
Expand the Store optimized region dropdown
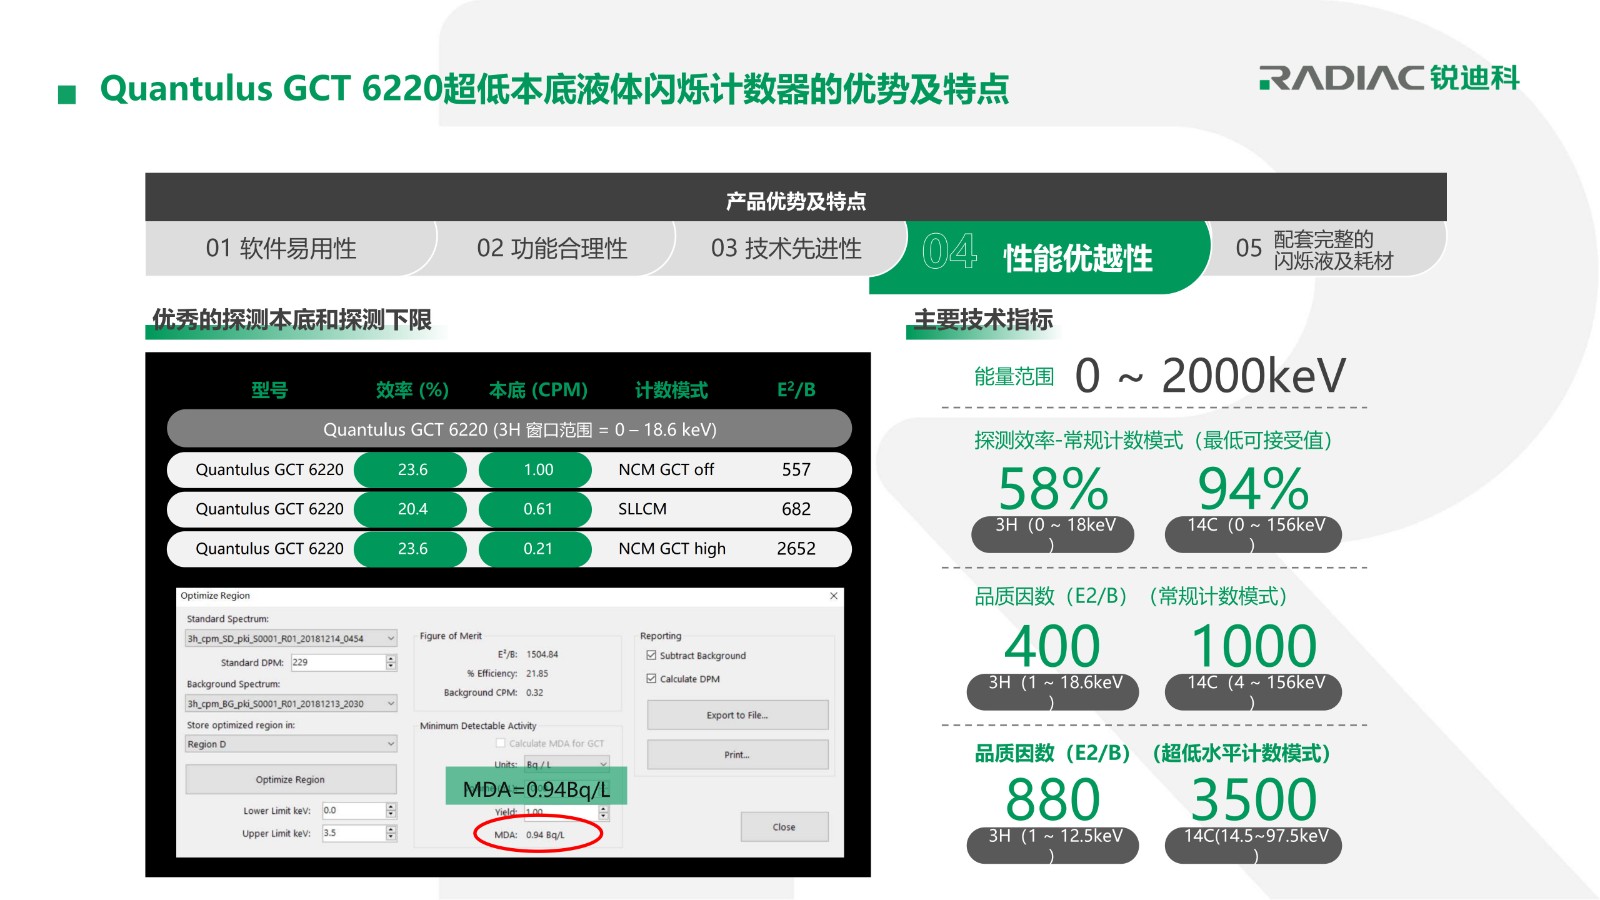click(x=291, y=744)
